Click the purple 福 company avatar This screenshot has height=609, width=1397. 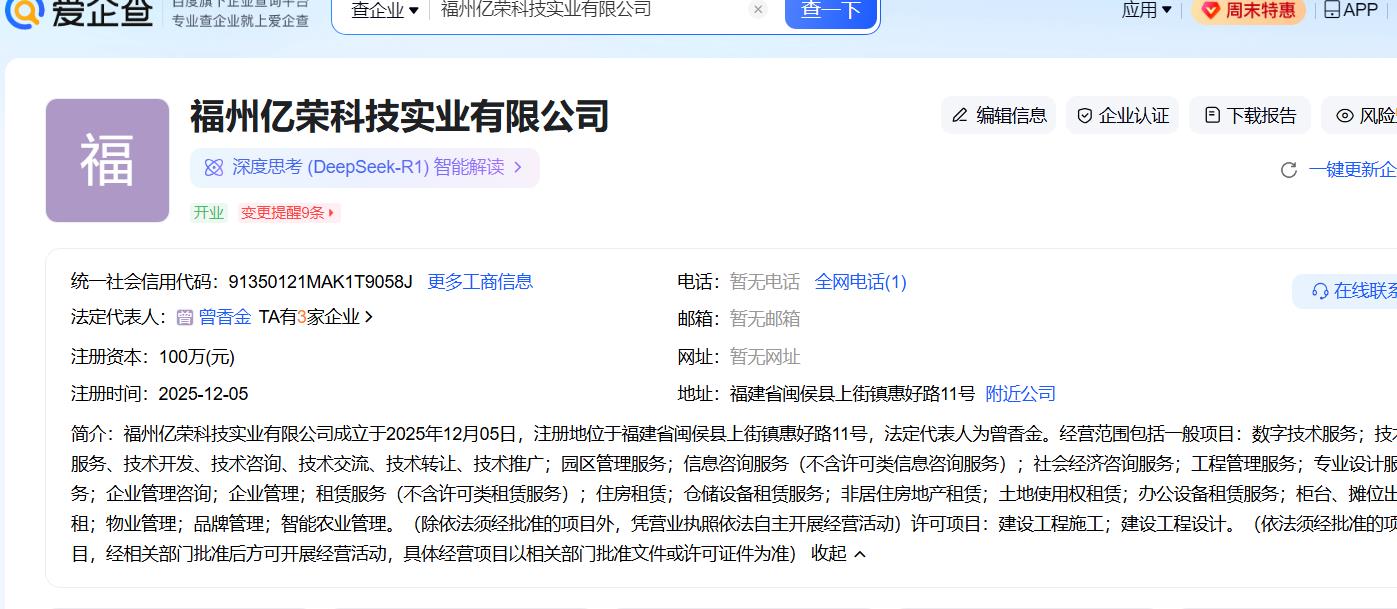point(107,160)
